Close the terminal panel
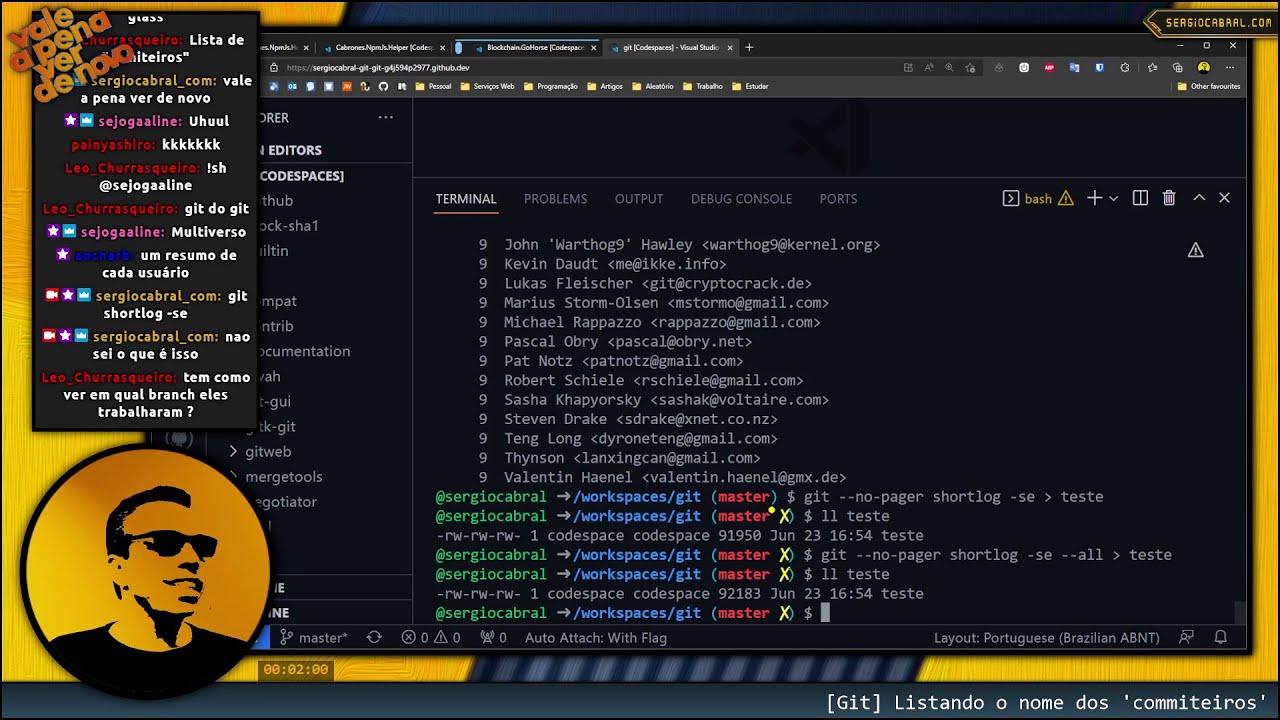 click(x=1224, y=198)
